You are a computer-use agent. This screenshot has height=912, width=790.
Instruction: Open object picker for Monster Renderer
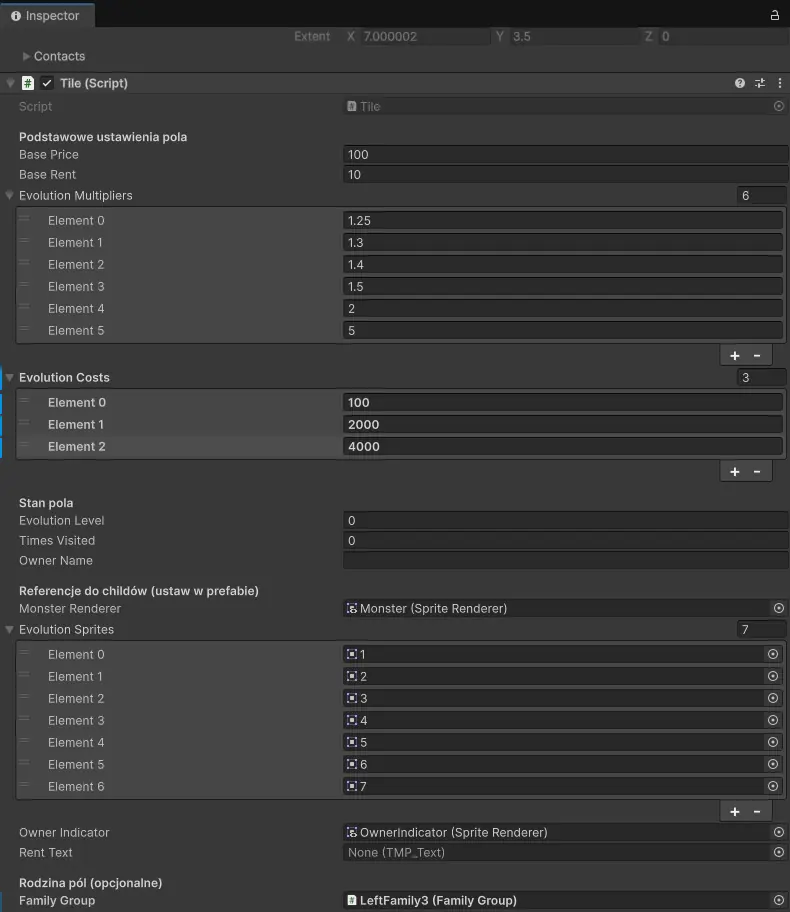[778, 608]
